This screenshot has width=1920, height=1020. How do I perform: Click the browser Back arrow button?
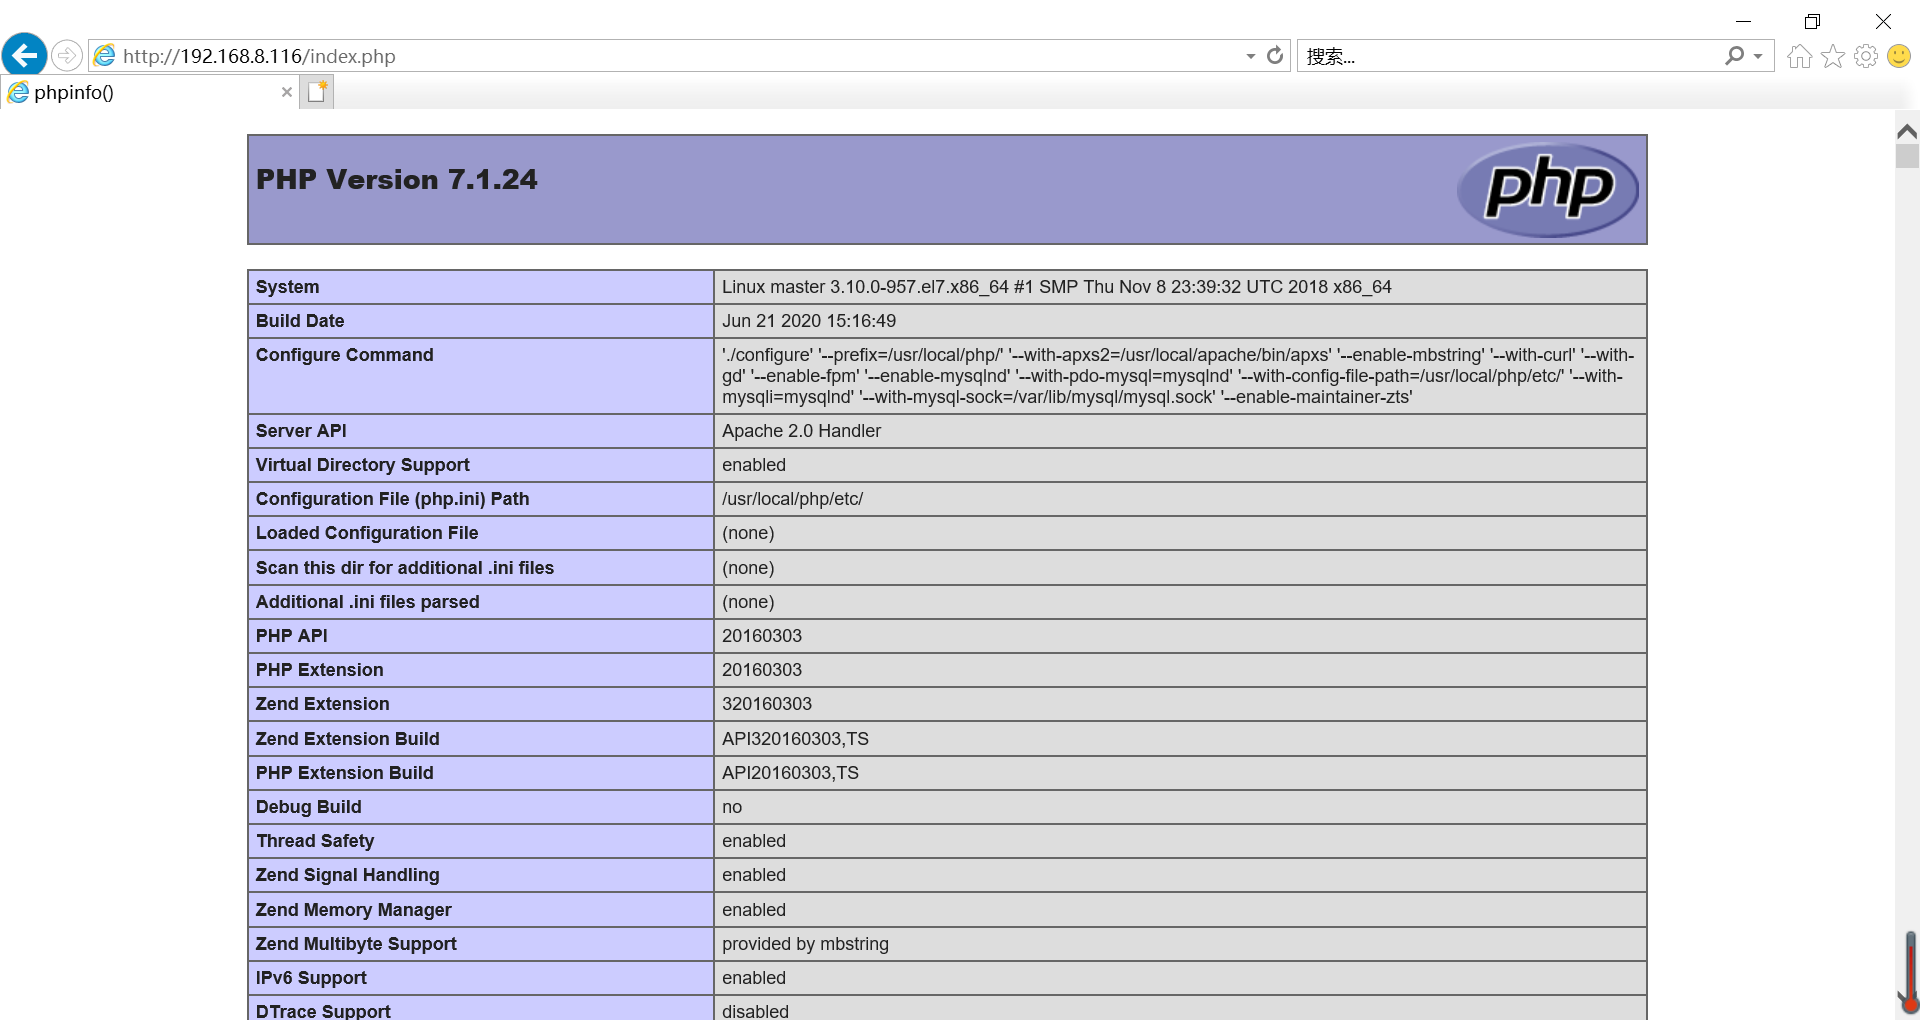[x=25, y=55]
